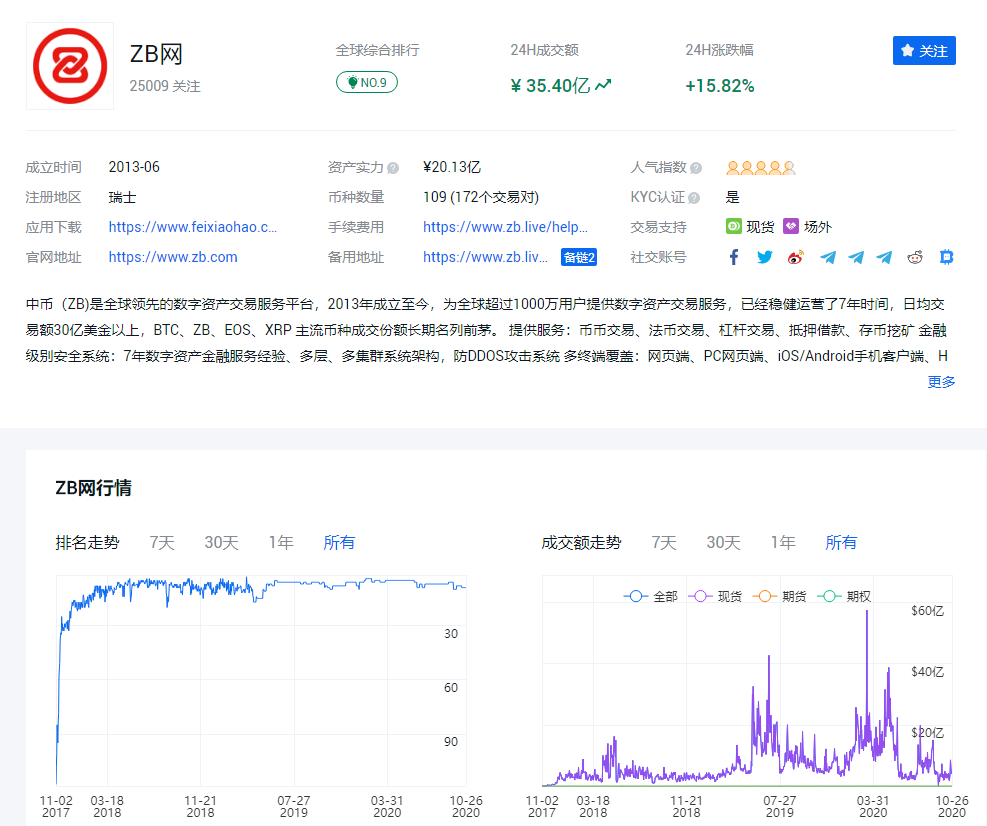Image resolution: width=987 pixels, height=826 pixels.
Task: Click the ZB网行情 section heading
Action: [x=93, y=488]
